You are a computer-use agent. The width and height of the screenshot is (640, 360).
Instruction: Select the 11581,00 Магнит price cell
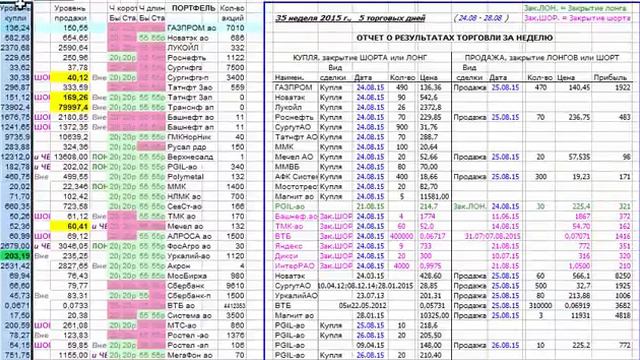434,196
